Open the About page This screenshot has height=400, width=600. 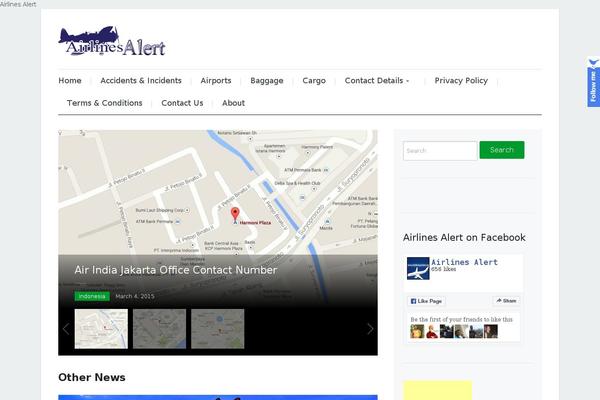tap(233, 103)
